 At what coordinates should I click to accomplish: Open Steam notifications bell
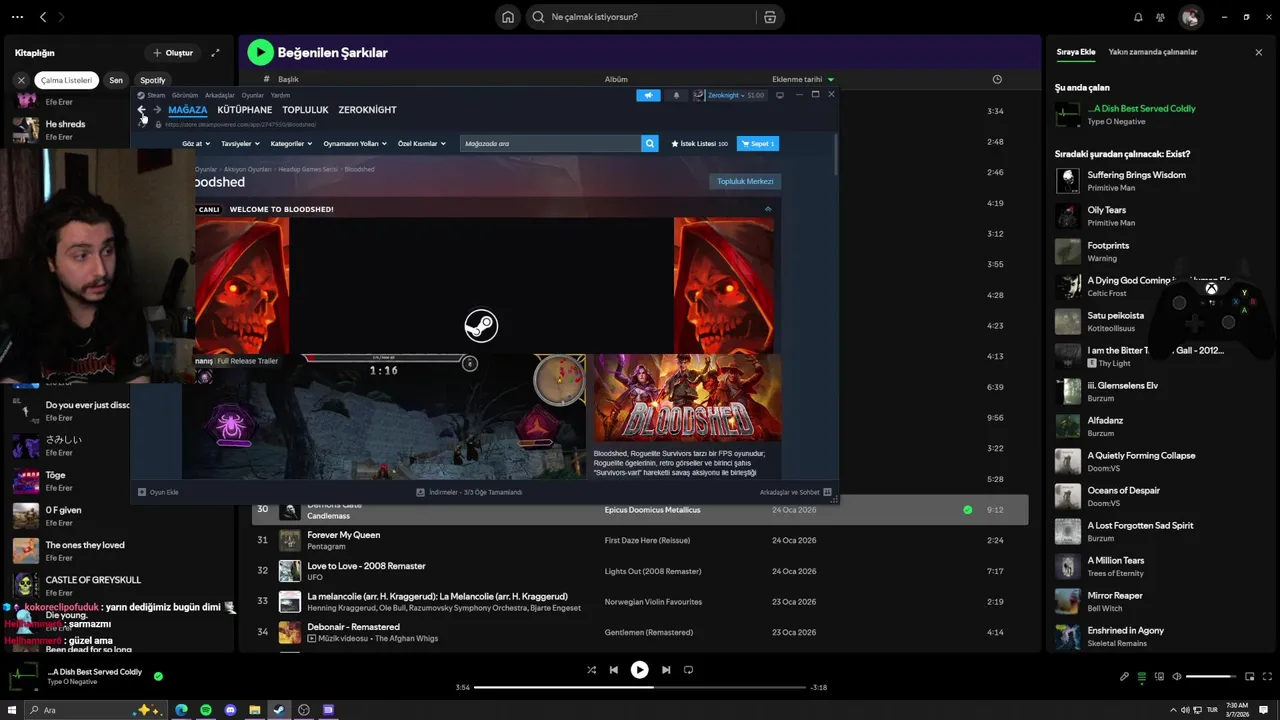[676, 95]
